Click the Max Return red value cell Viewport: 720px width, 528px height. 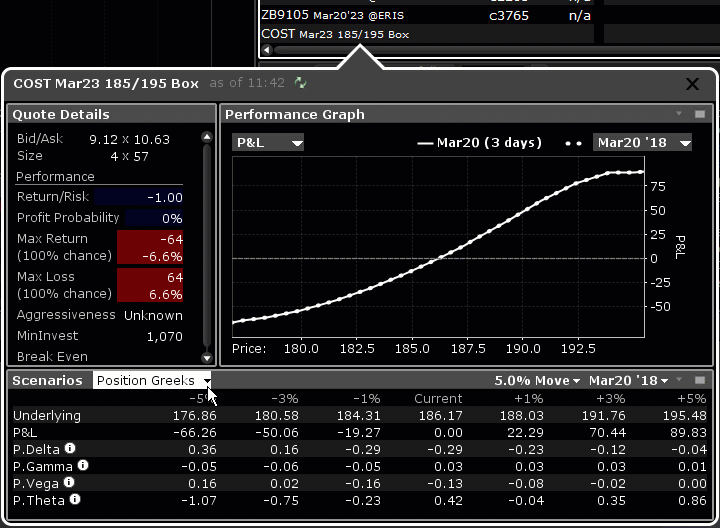tap(149, 247)
